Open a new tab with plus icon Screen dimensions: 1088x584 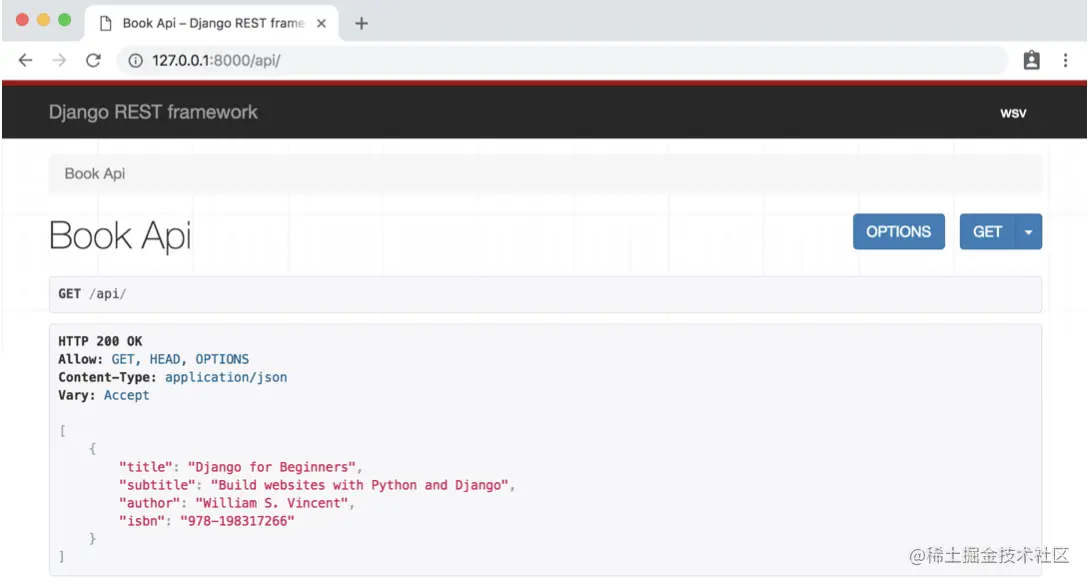361,24
